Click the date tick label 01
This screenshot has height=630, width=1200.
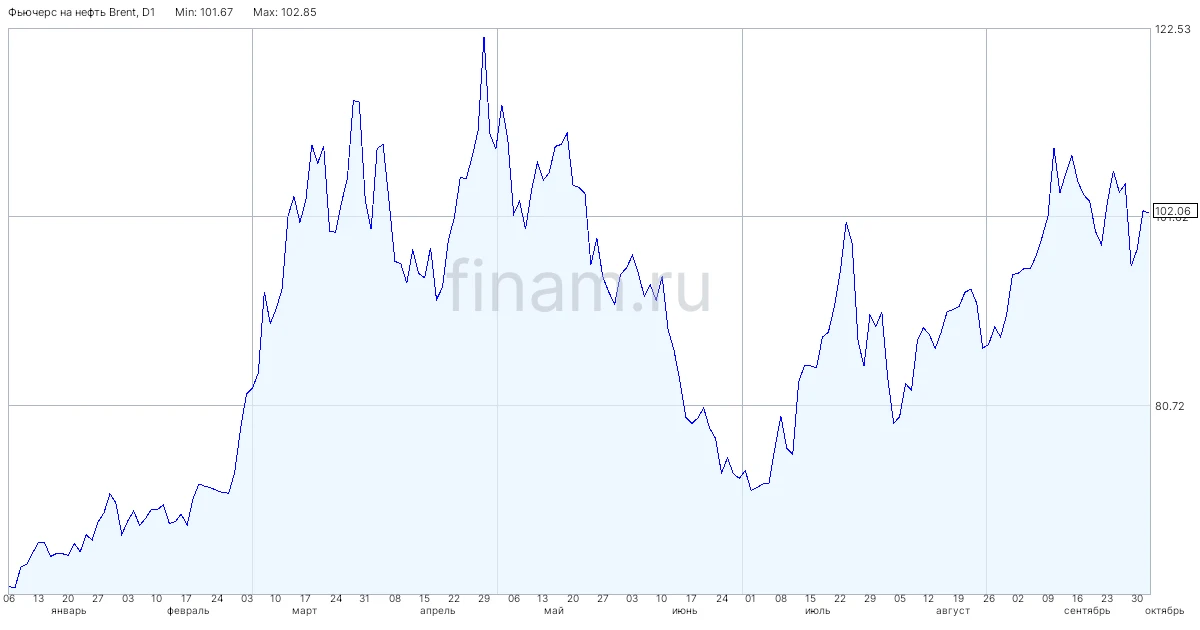(x=750, y=598)
